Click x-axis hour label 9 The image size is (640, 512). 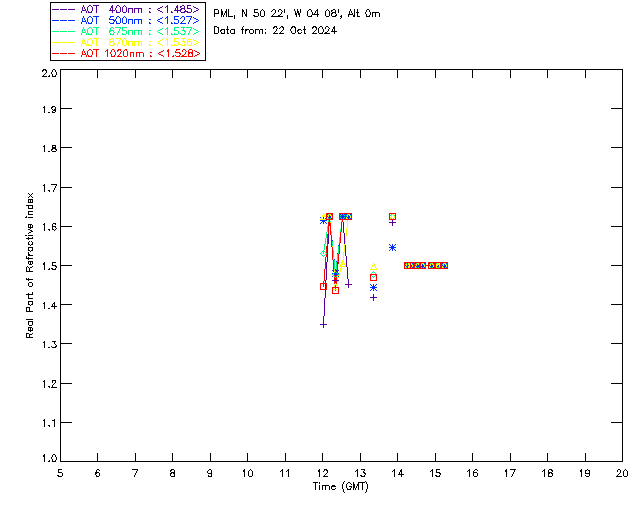[210, 473]
